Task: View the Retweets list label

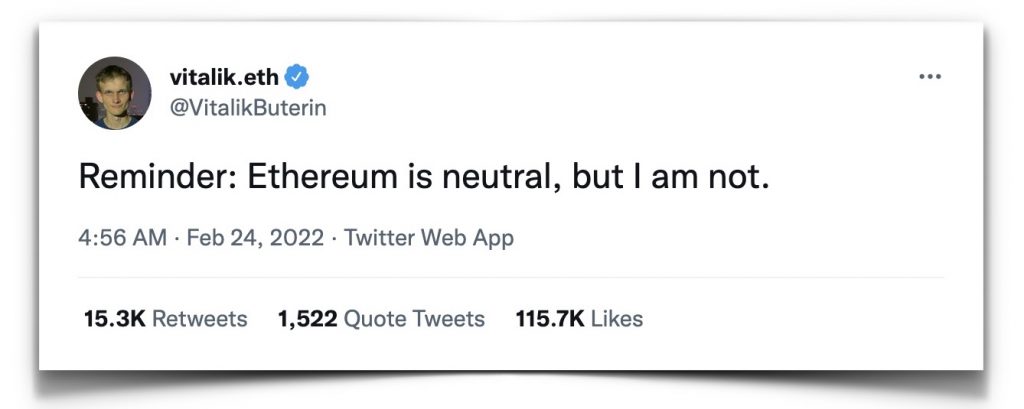Action: point(201,319)
